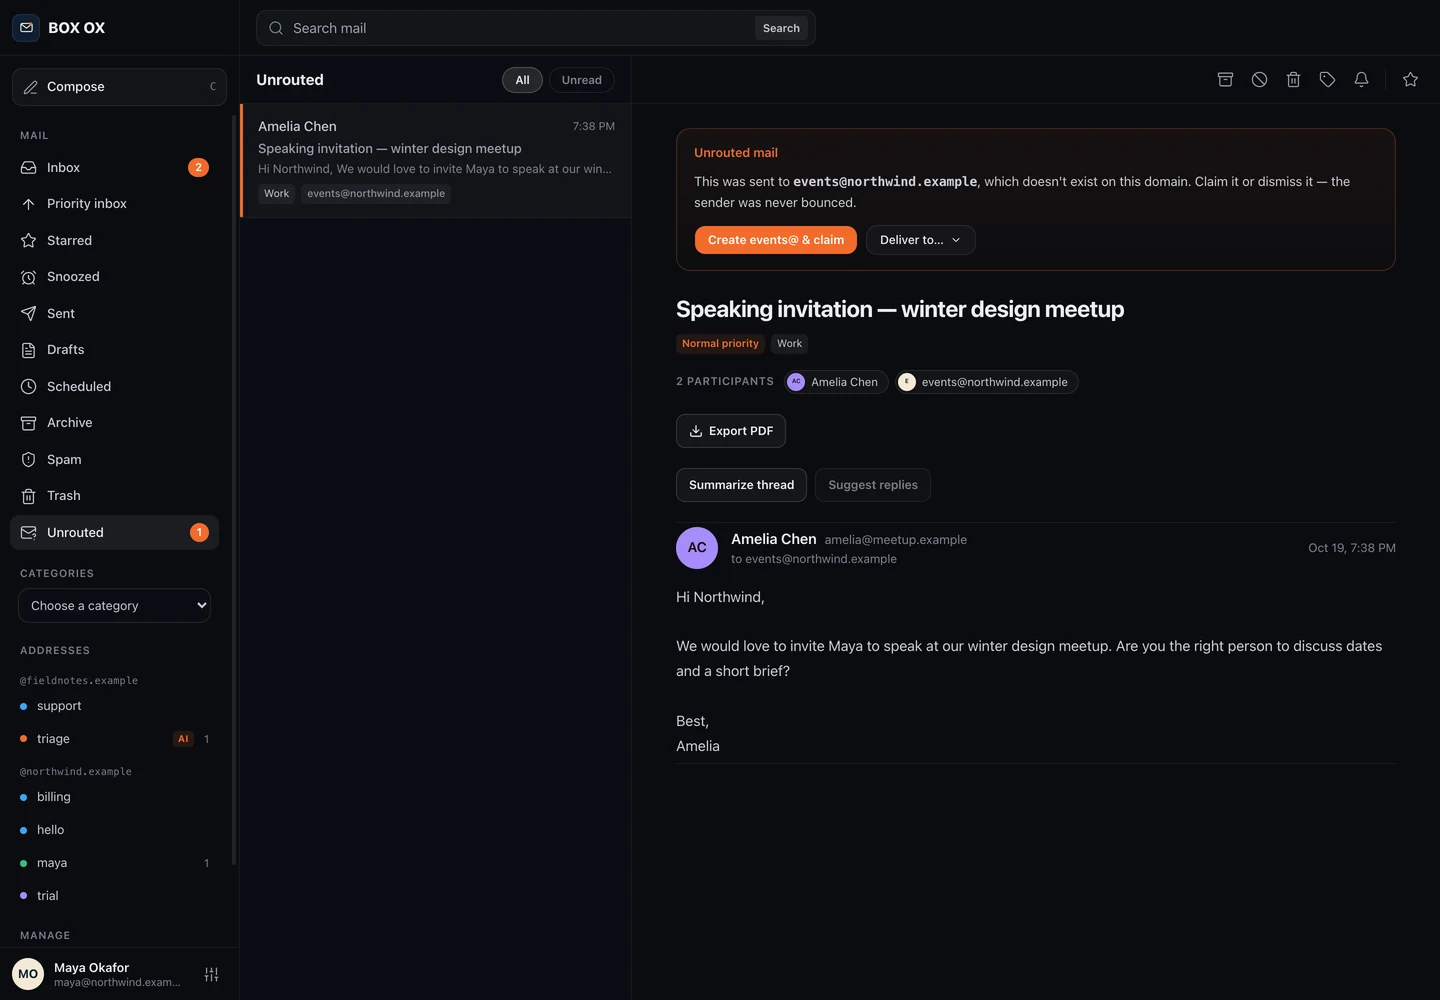Click the Trash bin icon in sidebar

pos(28,496)
